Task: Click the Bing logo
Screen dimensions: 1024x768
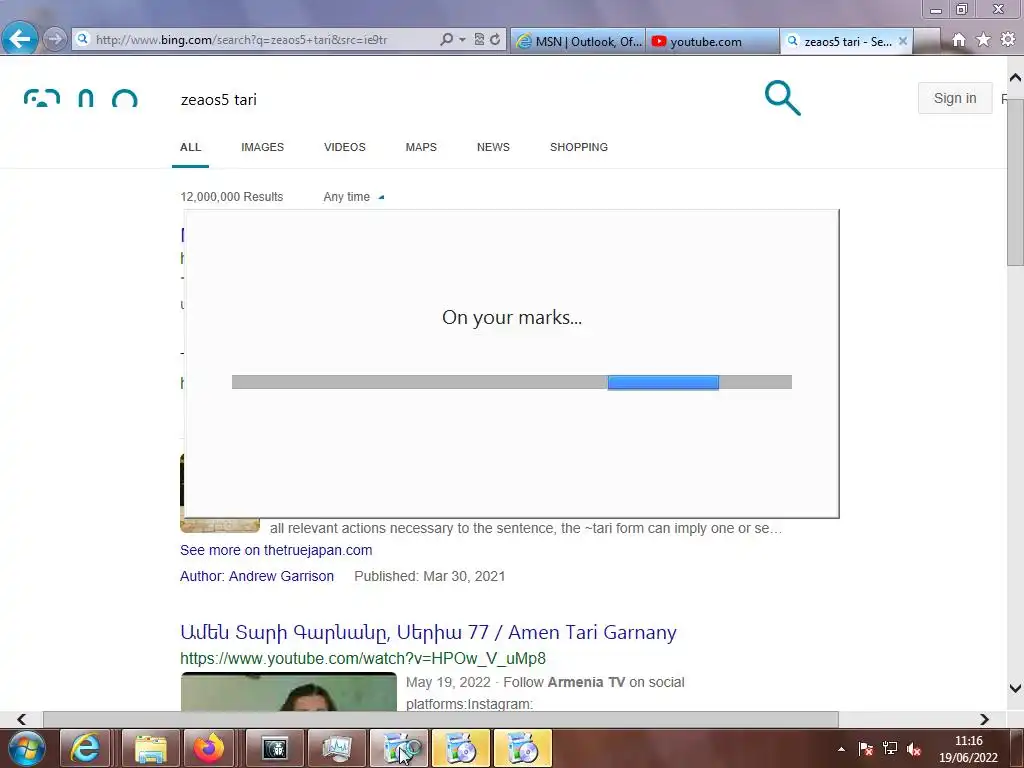Action: [80, 98]
